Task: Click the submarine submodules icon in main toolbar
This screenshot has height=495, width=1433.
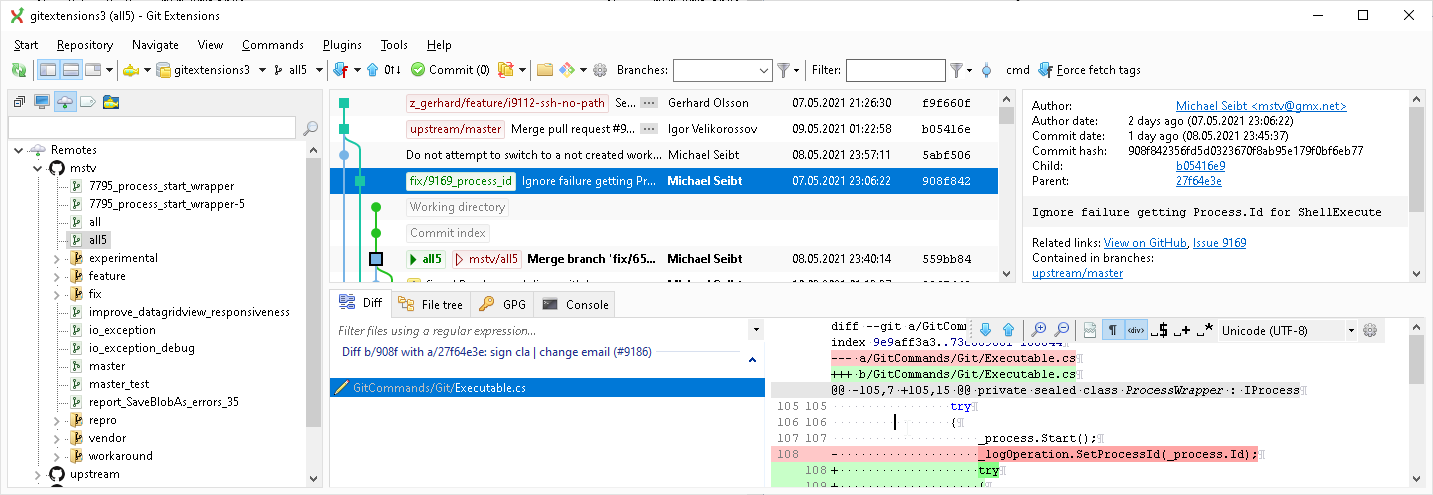Action: point(130,70)
